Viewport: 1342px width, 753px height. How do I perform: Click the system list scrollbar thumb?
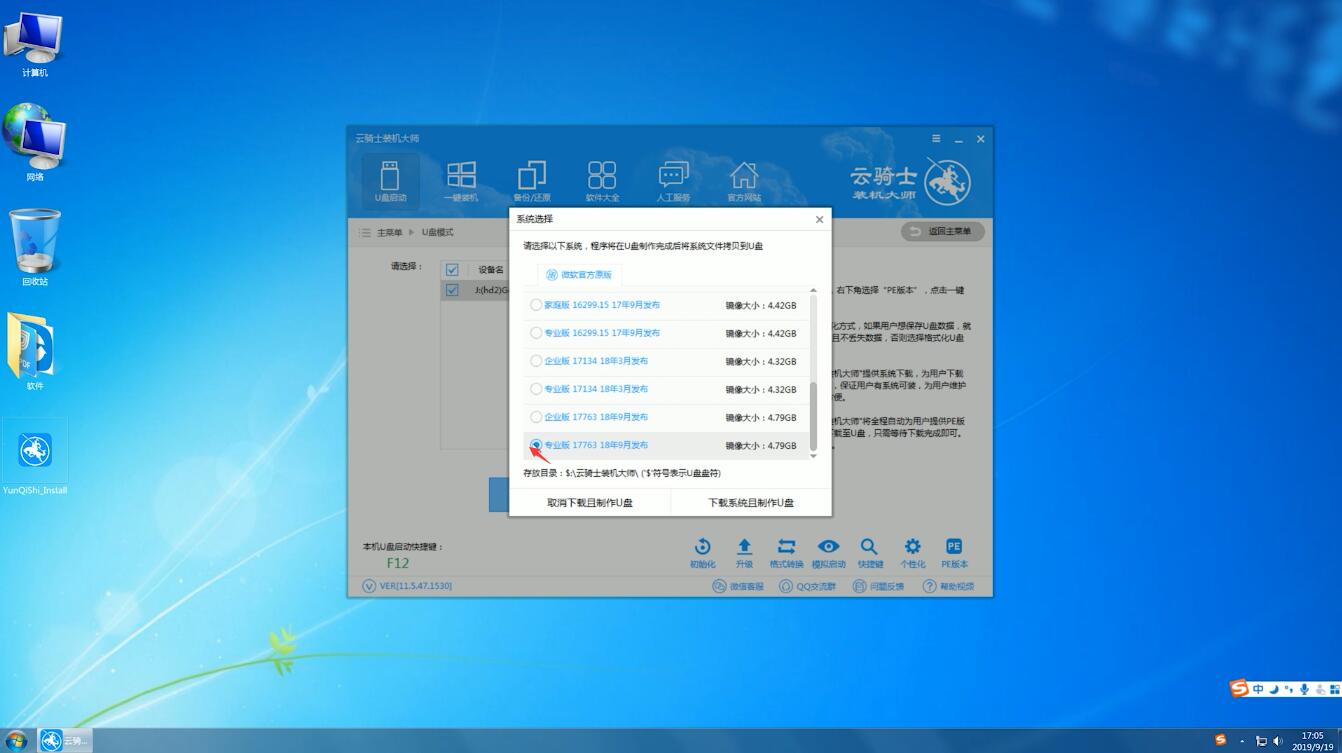tap(813, 416)
